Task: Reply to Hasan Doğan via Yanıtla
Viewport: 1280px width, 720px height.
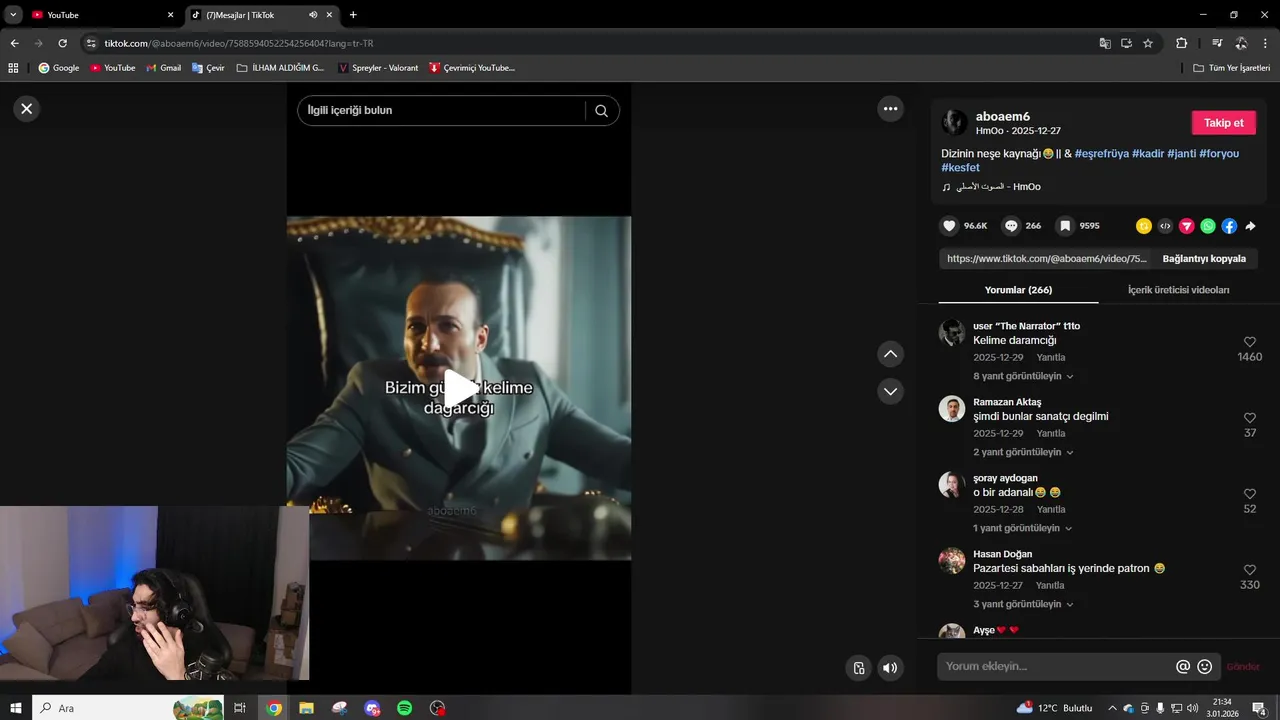Action: tap(1050, 586)
